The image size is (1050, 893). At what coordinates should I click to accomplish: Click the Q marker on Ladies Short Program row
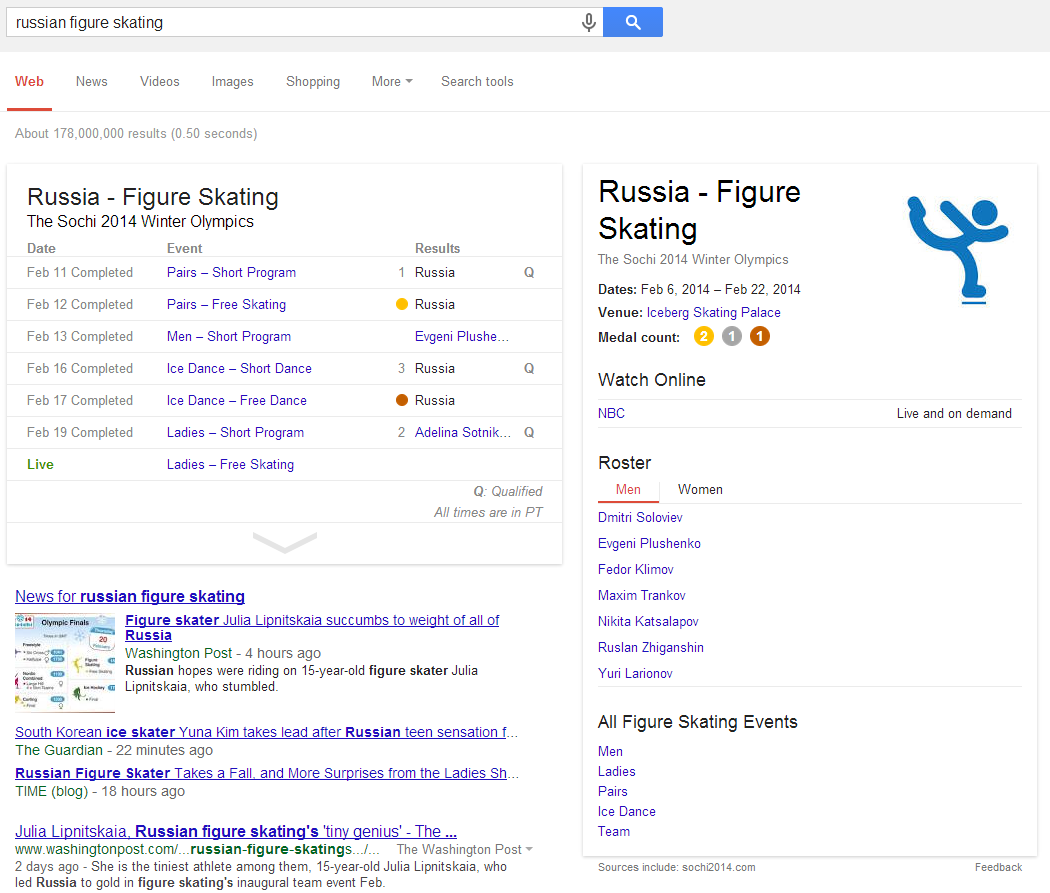529,432
